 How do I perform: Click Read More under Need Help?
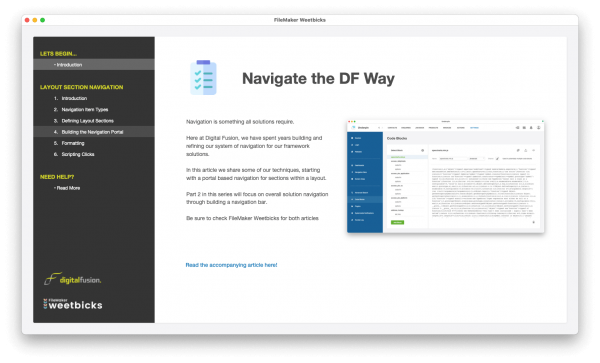pyautogui.click(x=94, y=188)
